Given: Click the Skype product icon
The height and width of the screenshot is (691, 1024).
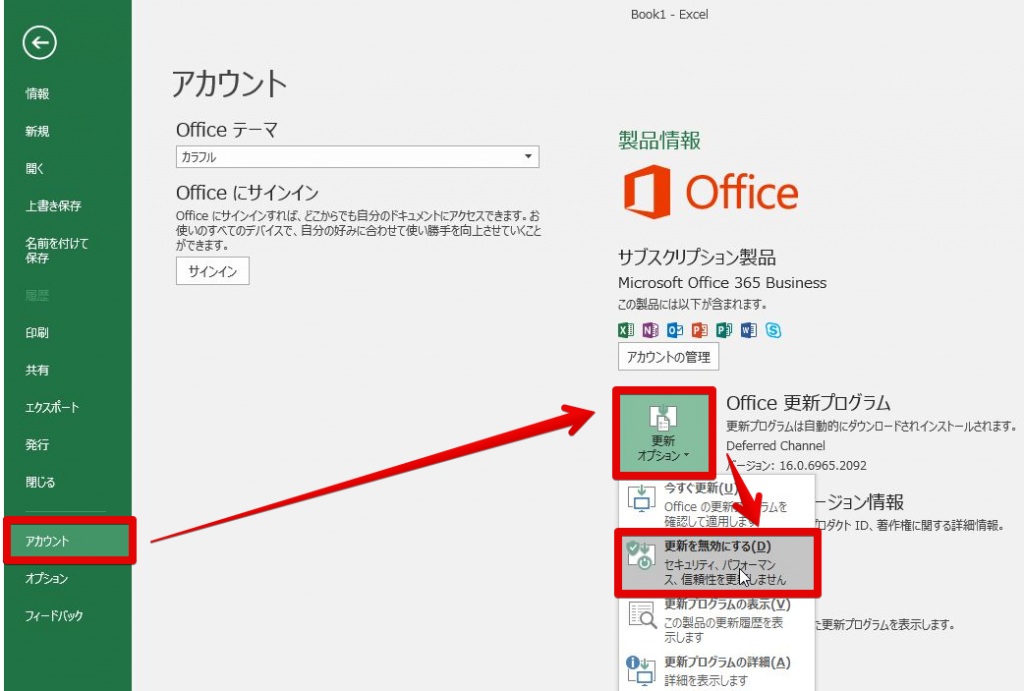Looking at the screenshot, I should click(773, 330).
